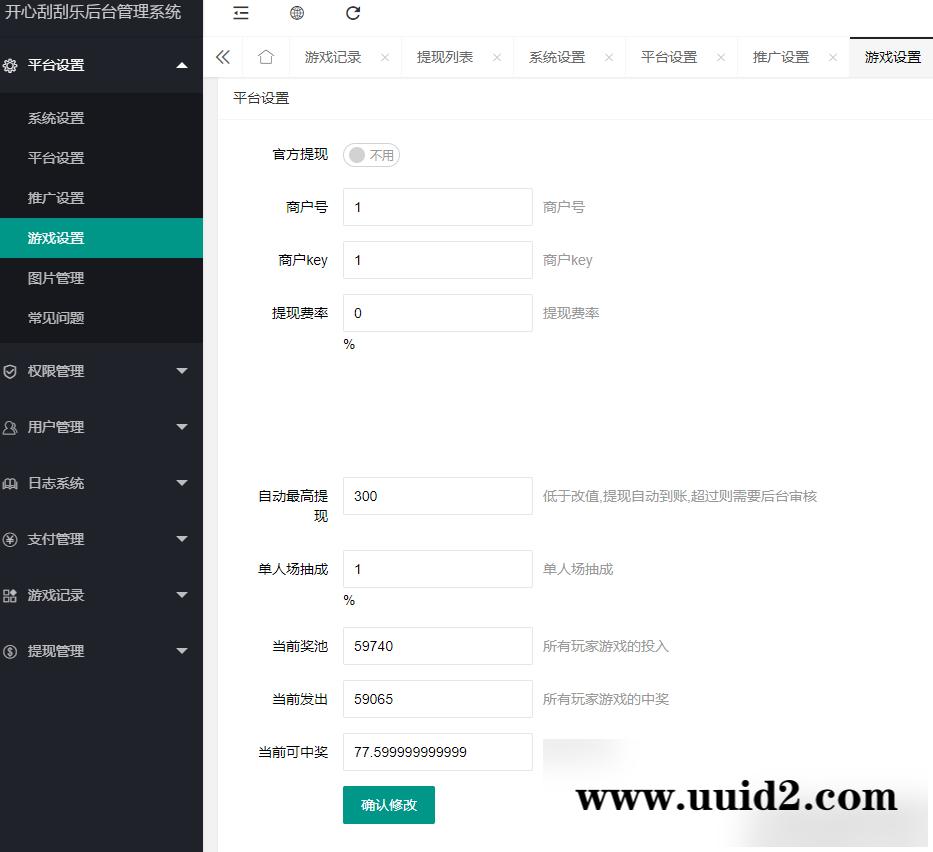
Task: Expand the 日志系统 menu
Action: click(x=101, y=483)
